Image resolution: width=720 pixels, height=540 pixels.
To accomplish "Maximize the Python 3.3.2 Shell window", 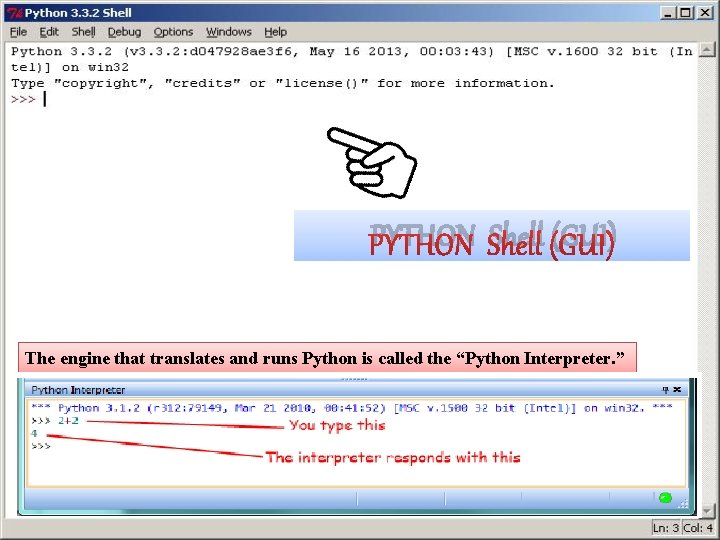I will point(686,13).
